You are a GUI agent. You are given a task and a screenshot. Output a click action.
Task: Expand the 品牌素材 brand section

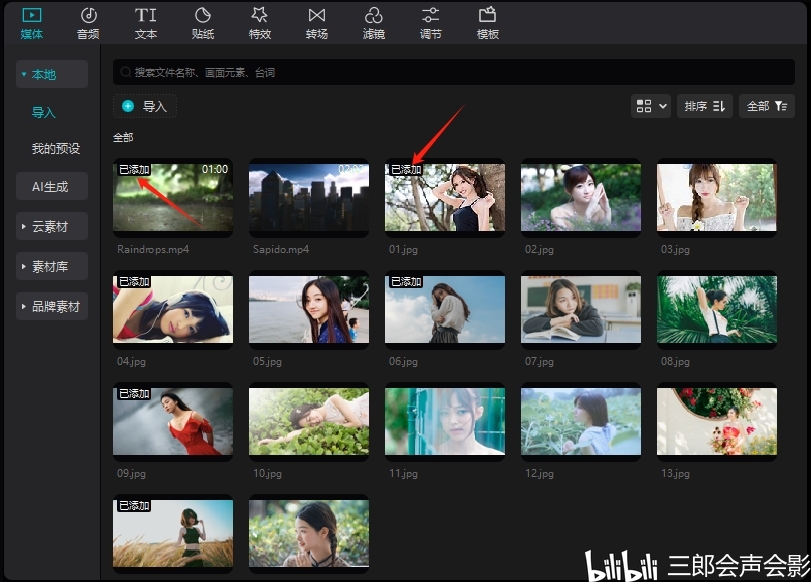(x=52, y=306)
